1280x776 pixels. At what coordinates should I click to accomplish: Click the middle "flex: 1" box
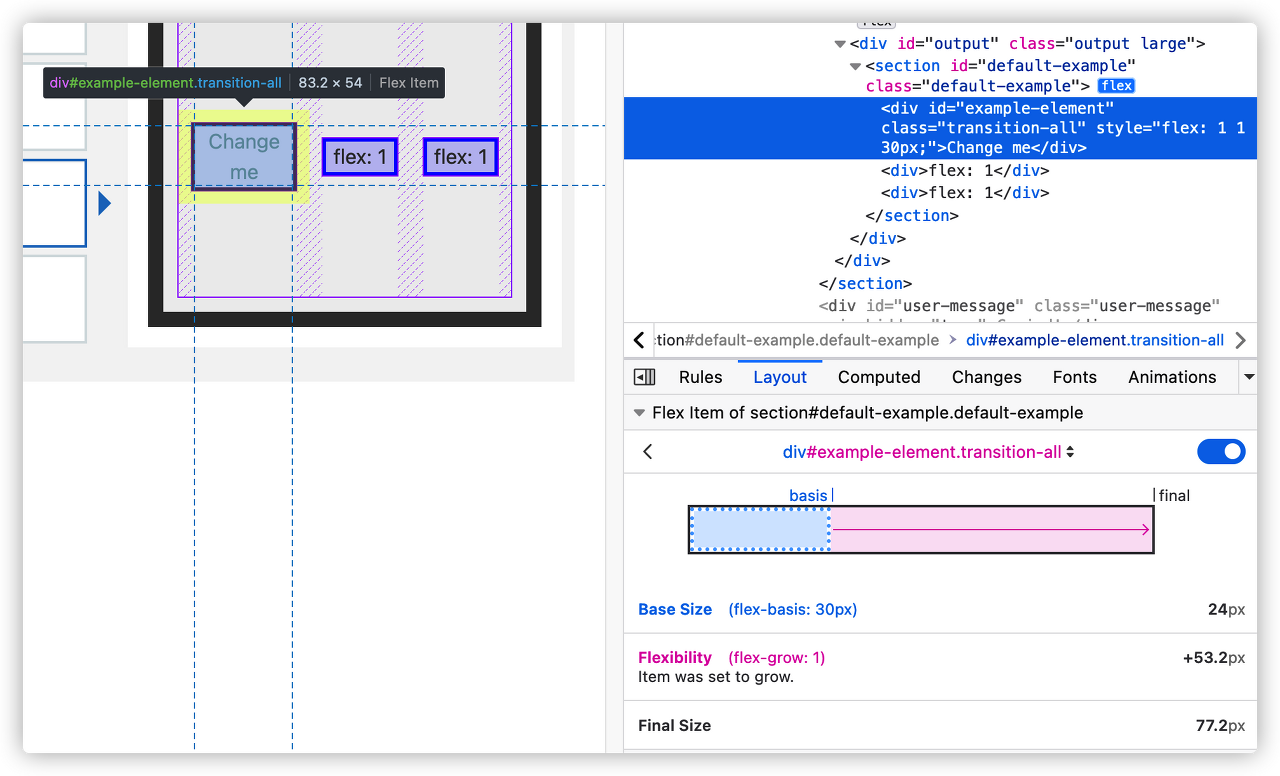(x=360, y=157)
